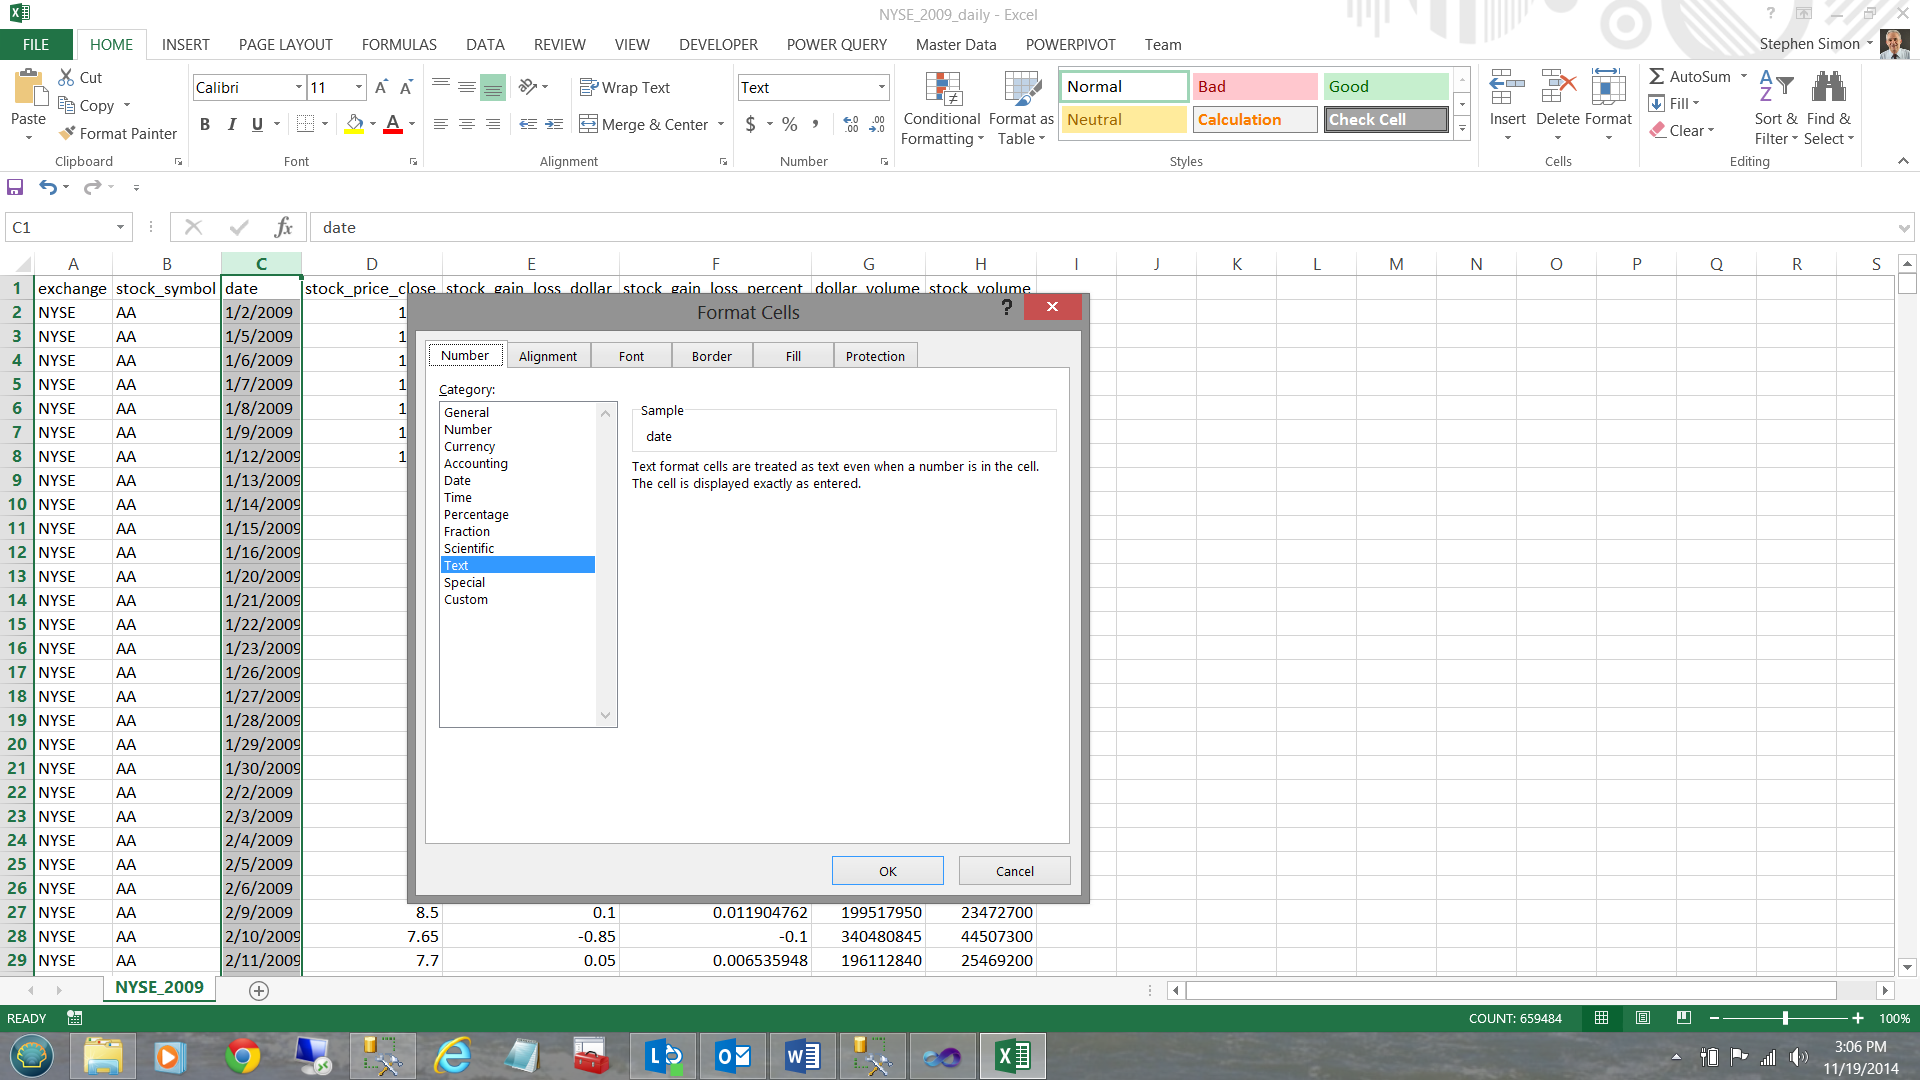Viewport: 1920px width, 1080px height.
Task: Open the FORMULAS ribbon tab
Action: [x=399, y=45]
